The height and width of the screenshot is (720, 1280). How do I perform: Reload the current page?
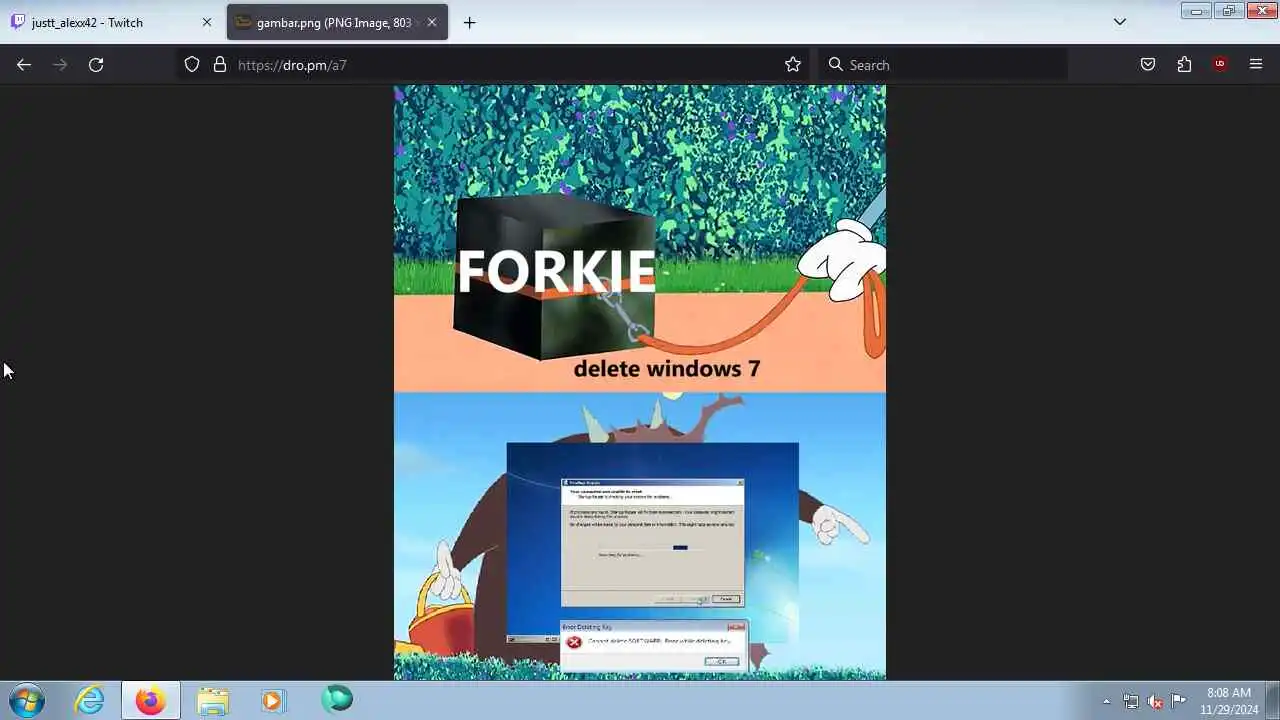pos(96,65)
